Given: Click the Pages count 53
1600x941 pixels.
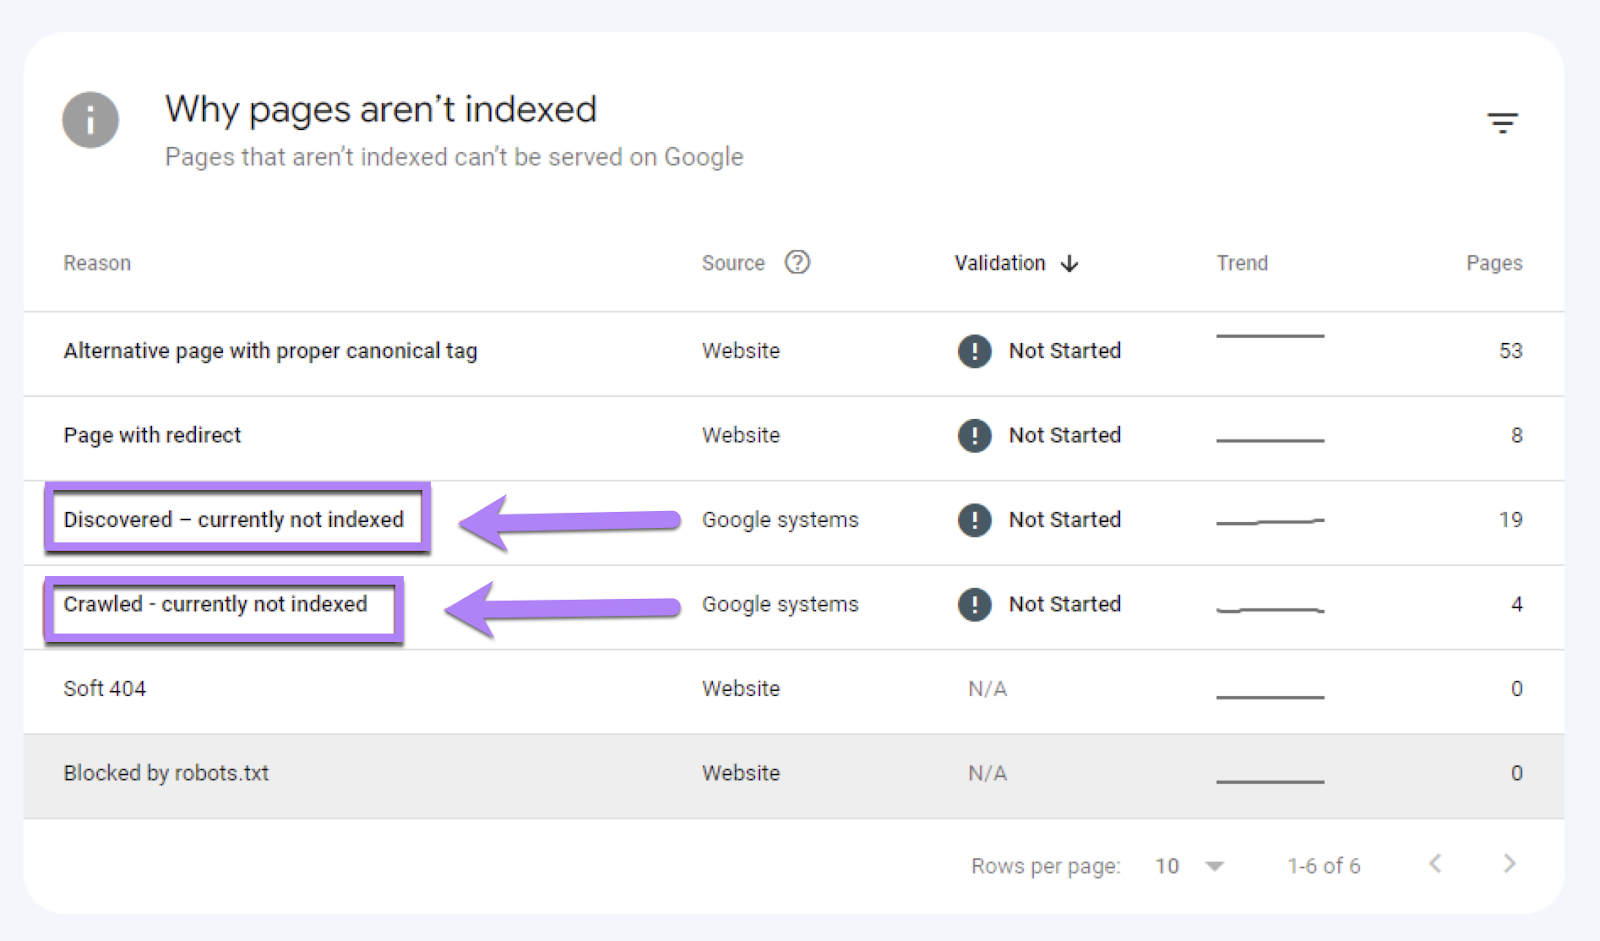Looking at the screenshot, I should coord(1512,351).
